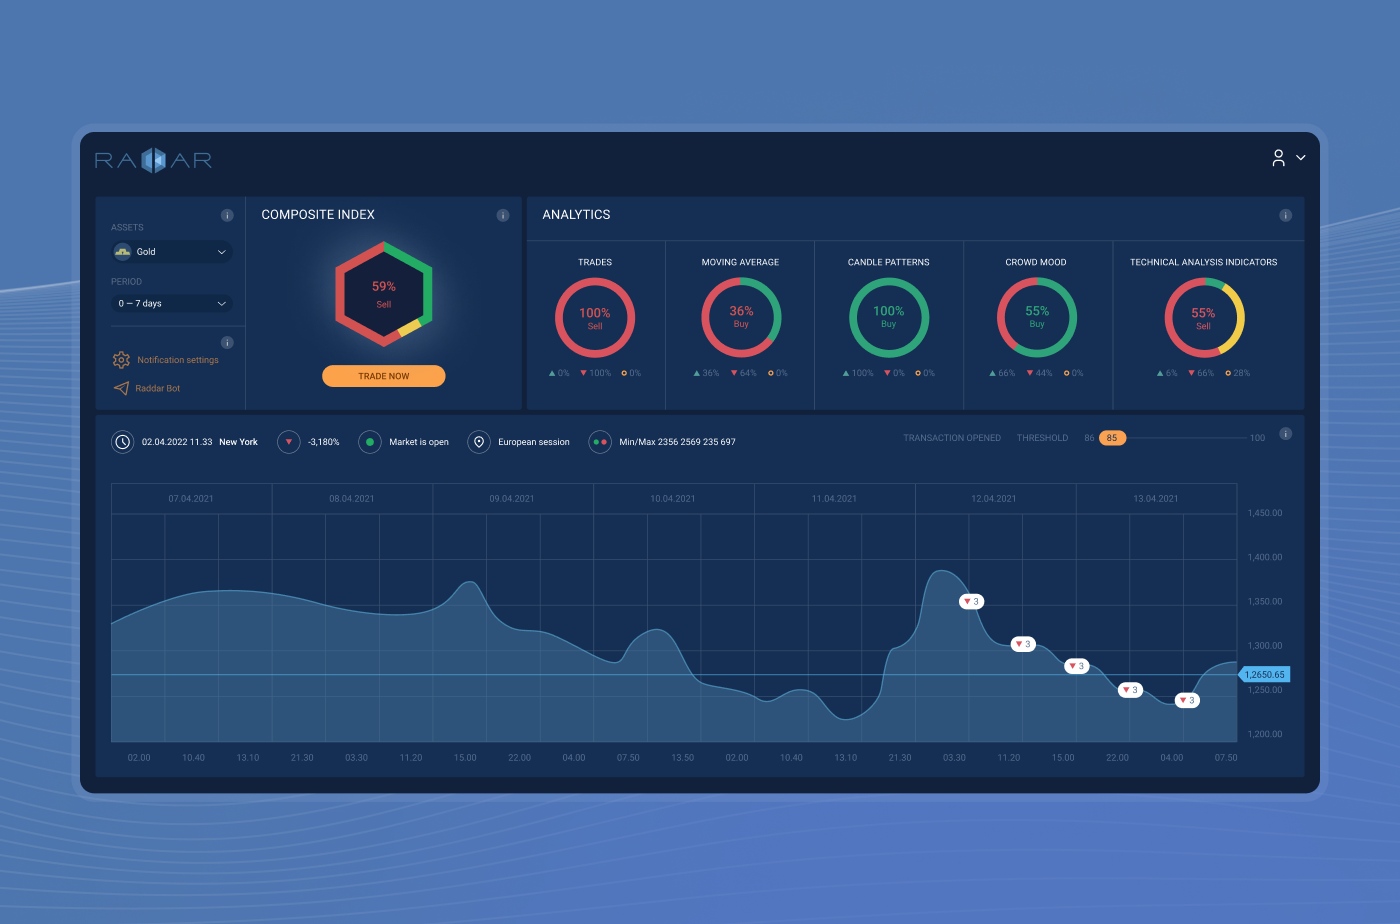Click Moving Average 64% down value

point(743,373)
